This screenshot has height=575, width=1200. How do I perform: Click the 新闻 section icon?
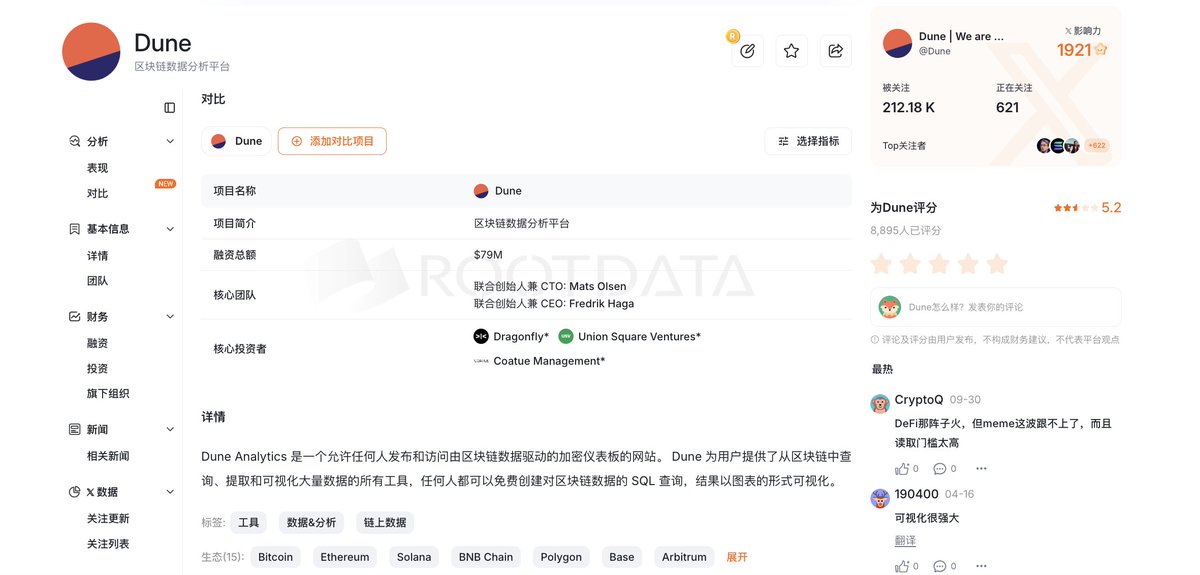pos(74,430)
